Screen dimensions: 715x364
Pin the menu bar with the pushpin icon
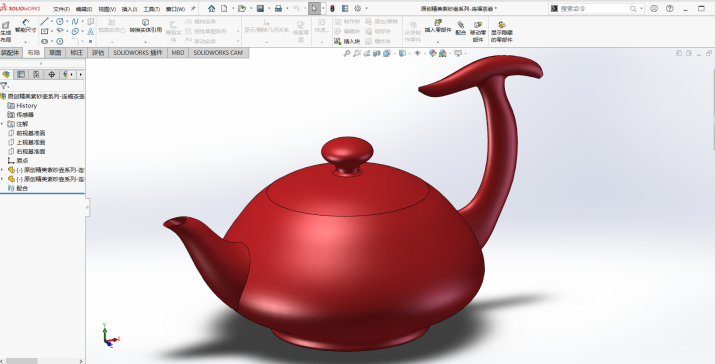[x=193, y=9]
